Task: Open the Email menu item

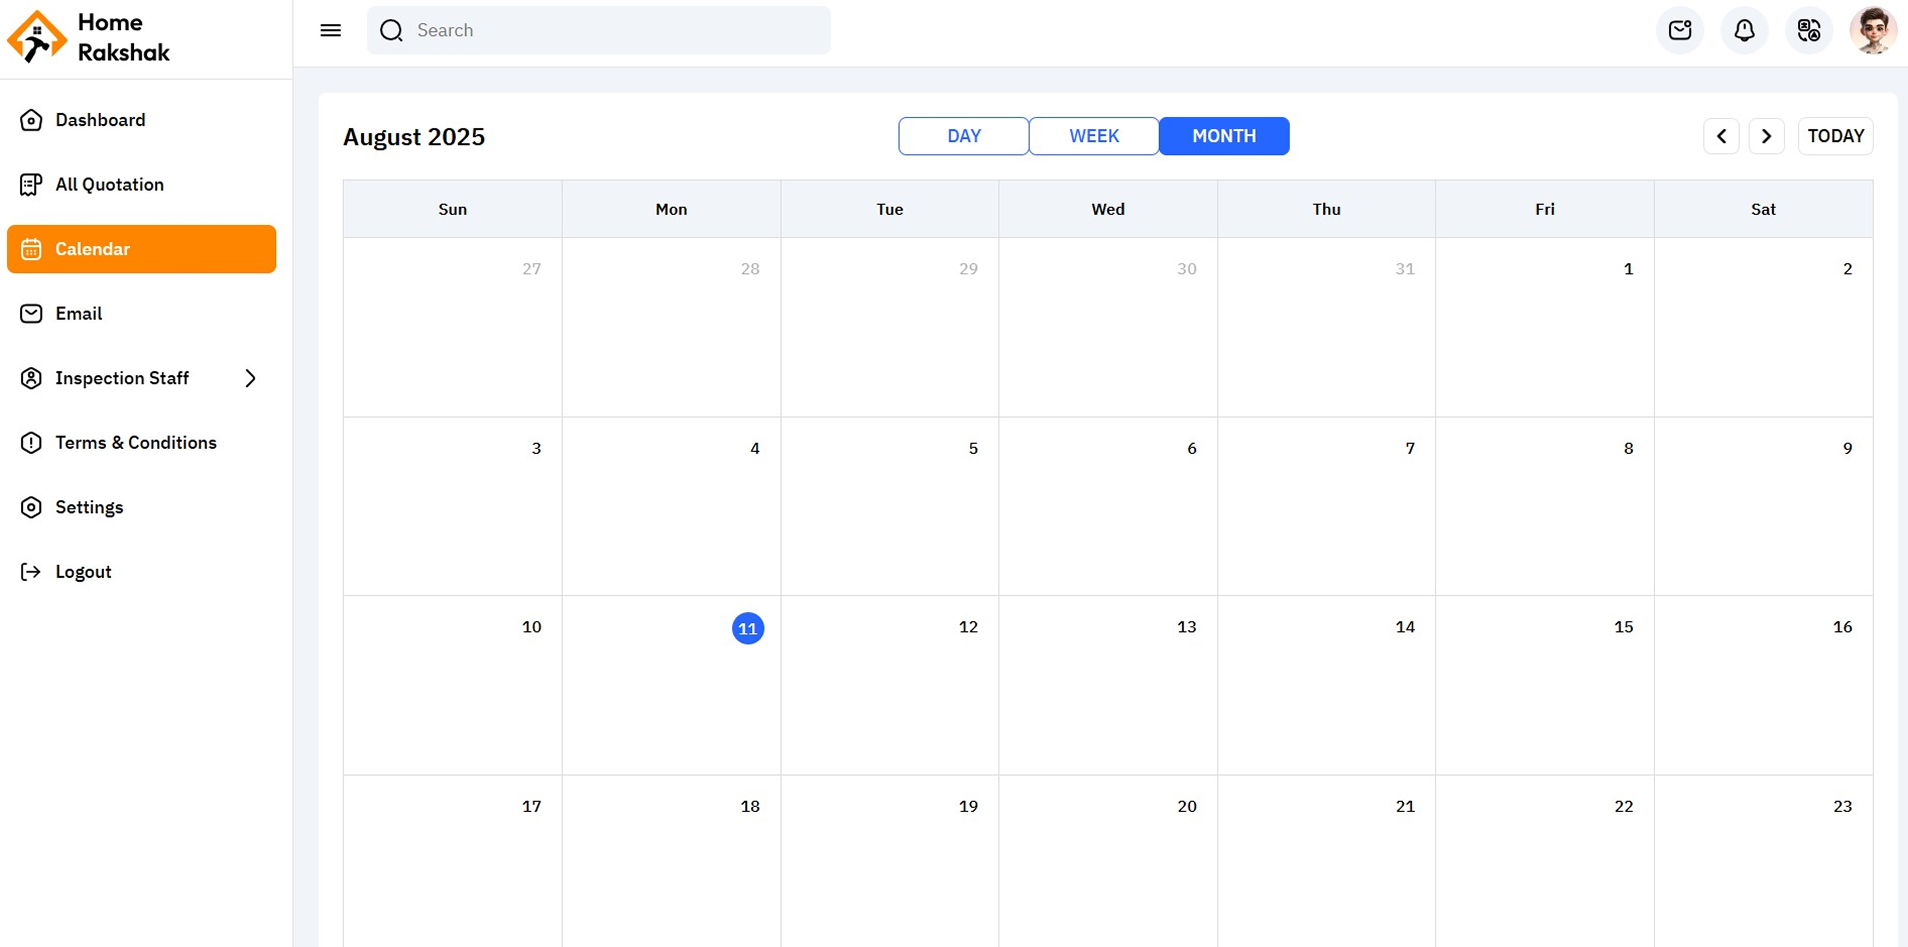Action: [79, 314]
